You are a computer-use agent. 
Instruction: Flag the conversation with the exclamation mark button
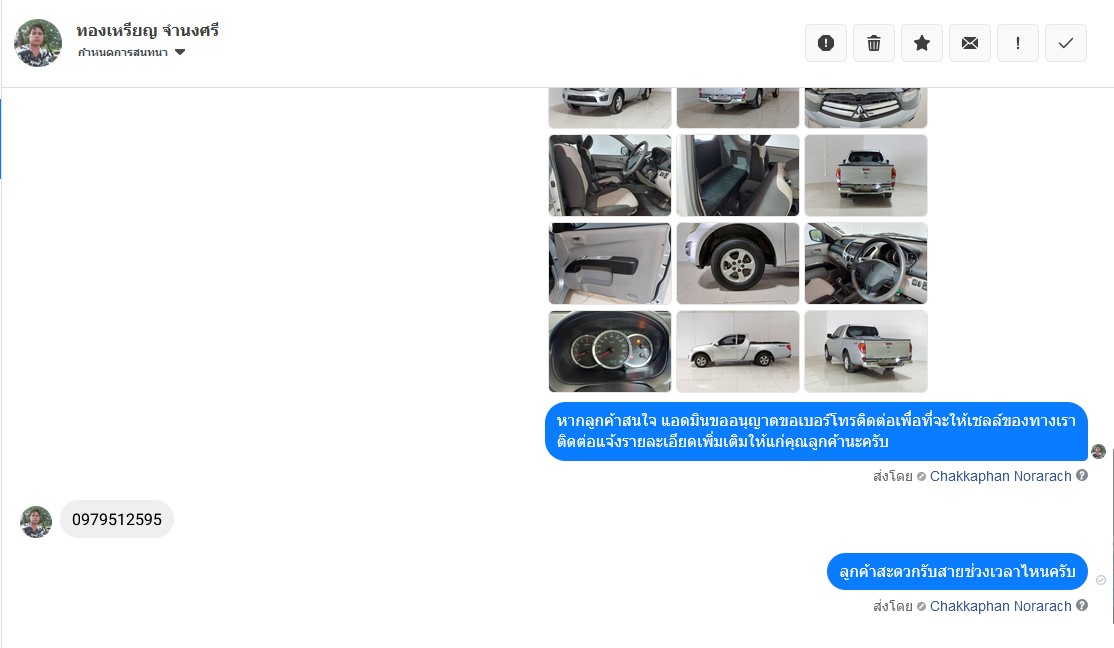pyautogui.click(x=1017, y=43)
